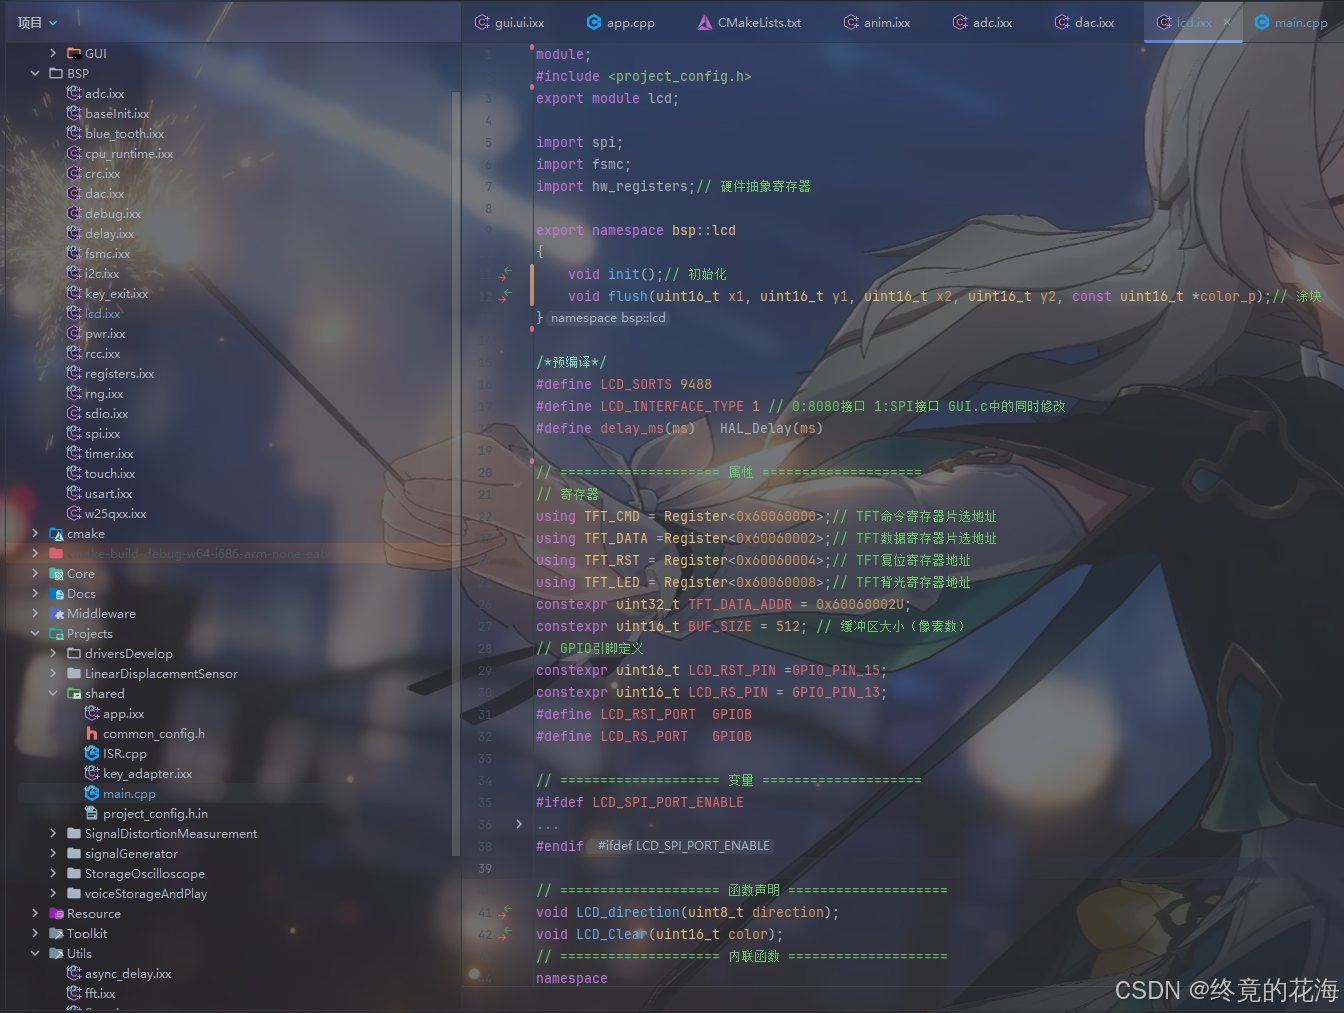Collapse the BSP folder
Image resolution: width=1344 pixels, height=1013 pixels.
click(35, 73)
